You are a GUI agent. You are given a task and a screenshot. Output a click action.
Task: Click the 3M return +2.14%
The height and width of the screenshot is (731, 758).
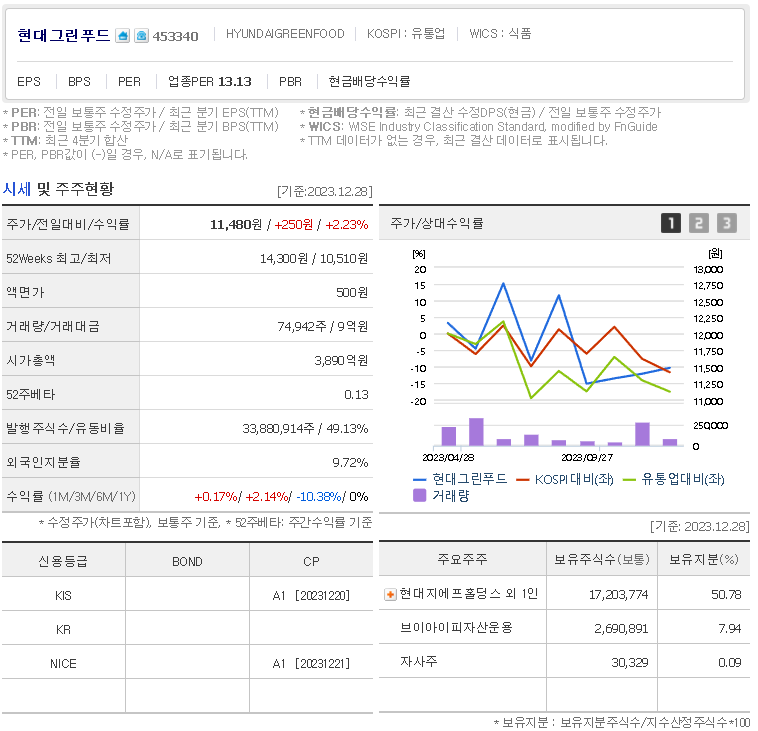click(x=267, y=497)
